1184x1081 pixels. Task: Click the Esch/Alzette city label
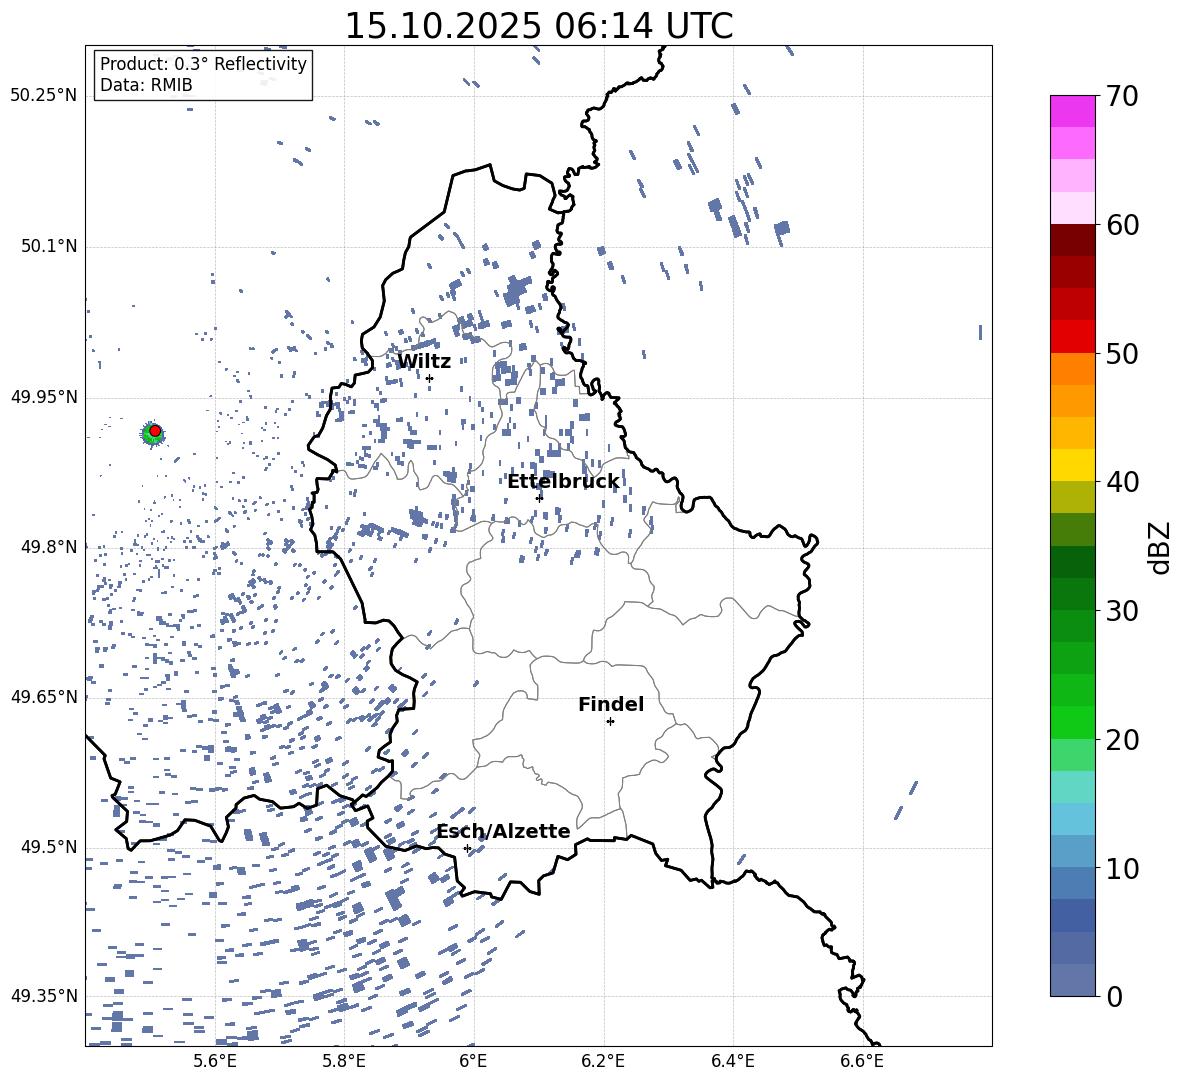[504, 831]
